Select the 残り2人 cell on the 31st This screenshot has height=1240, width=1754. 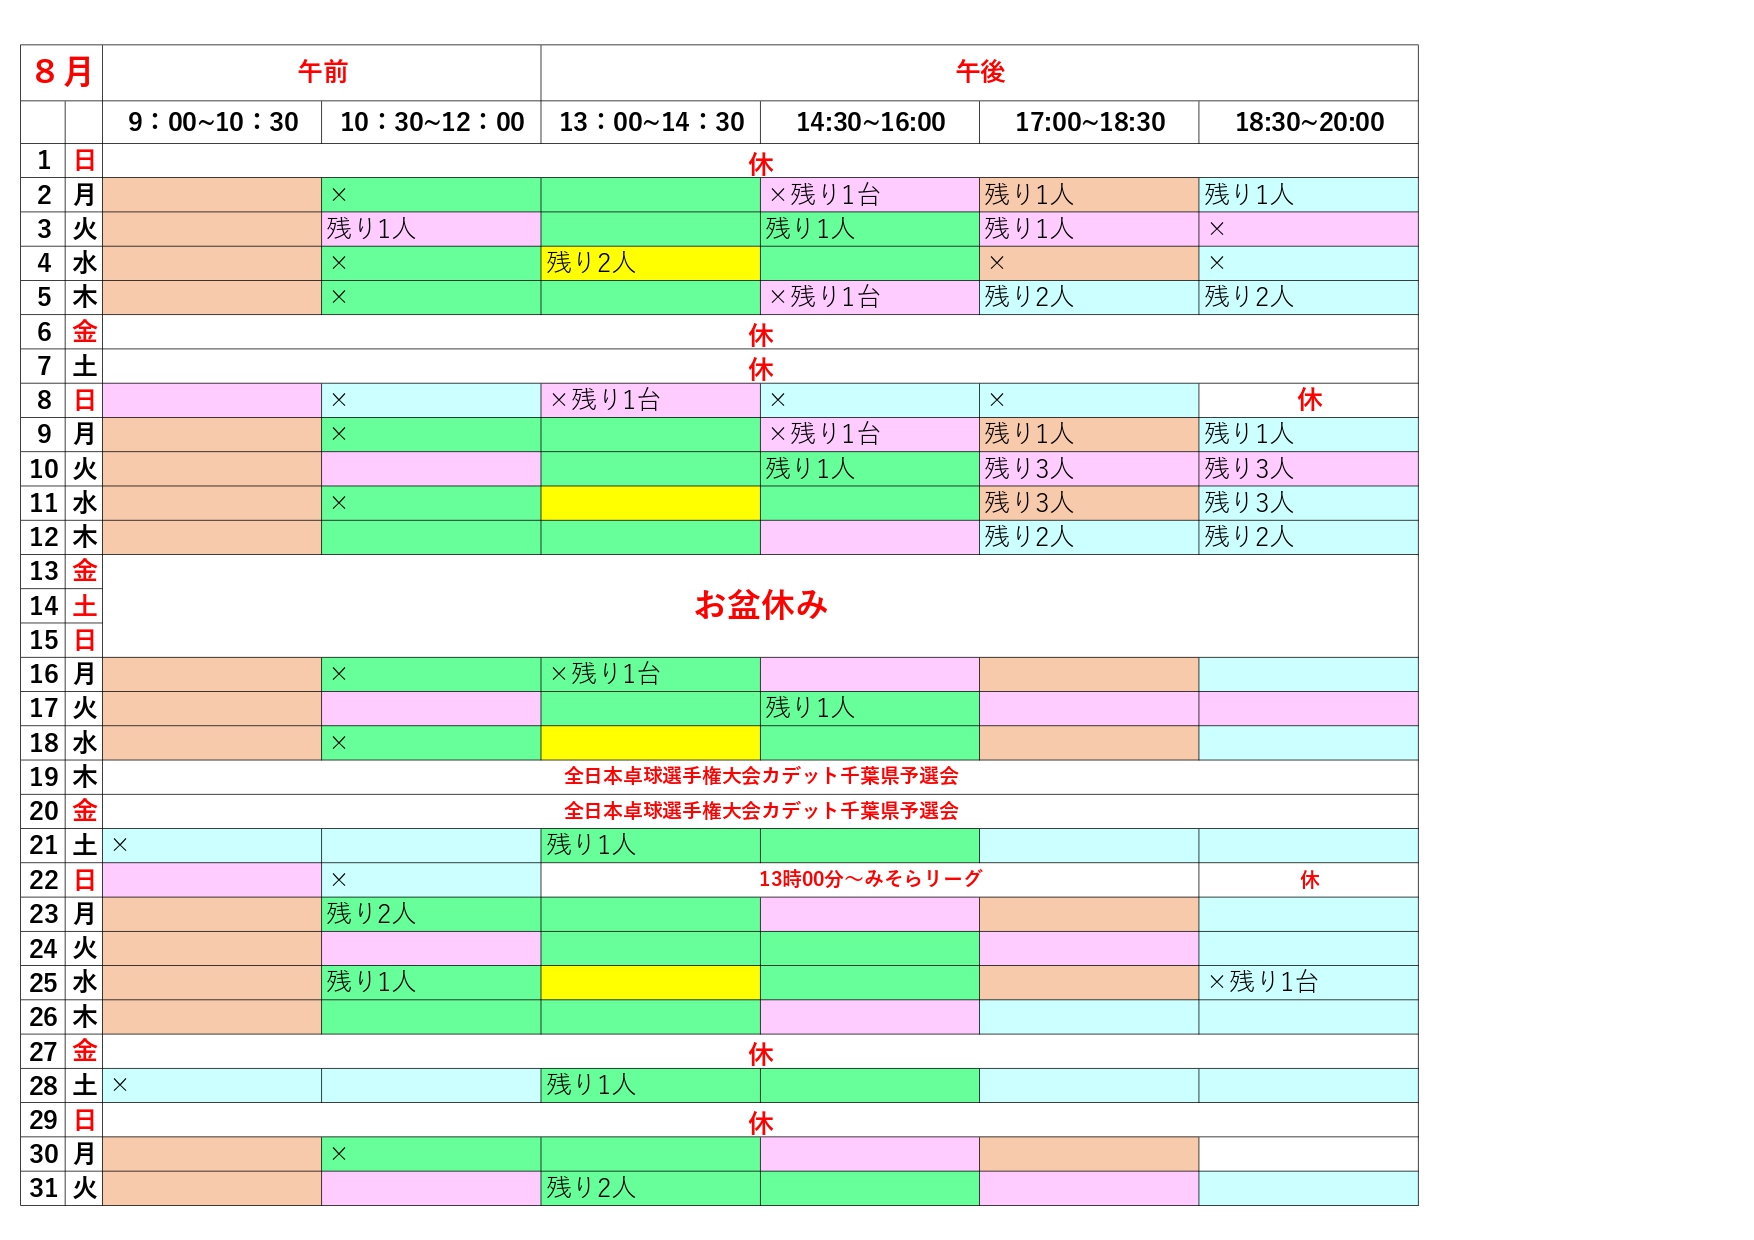(650, 1188)
